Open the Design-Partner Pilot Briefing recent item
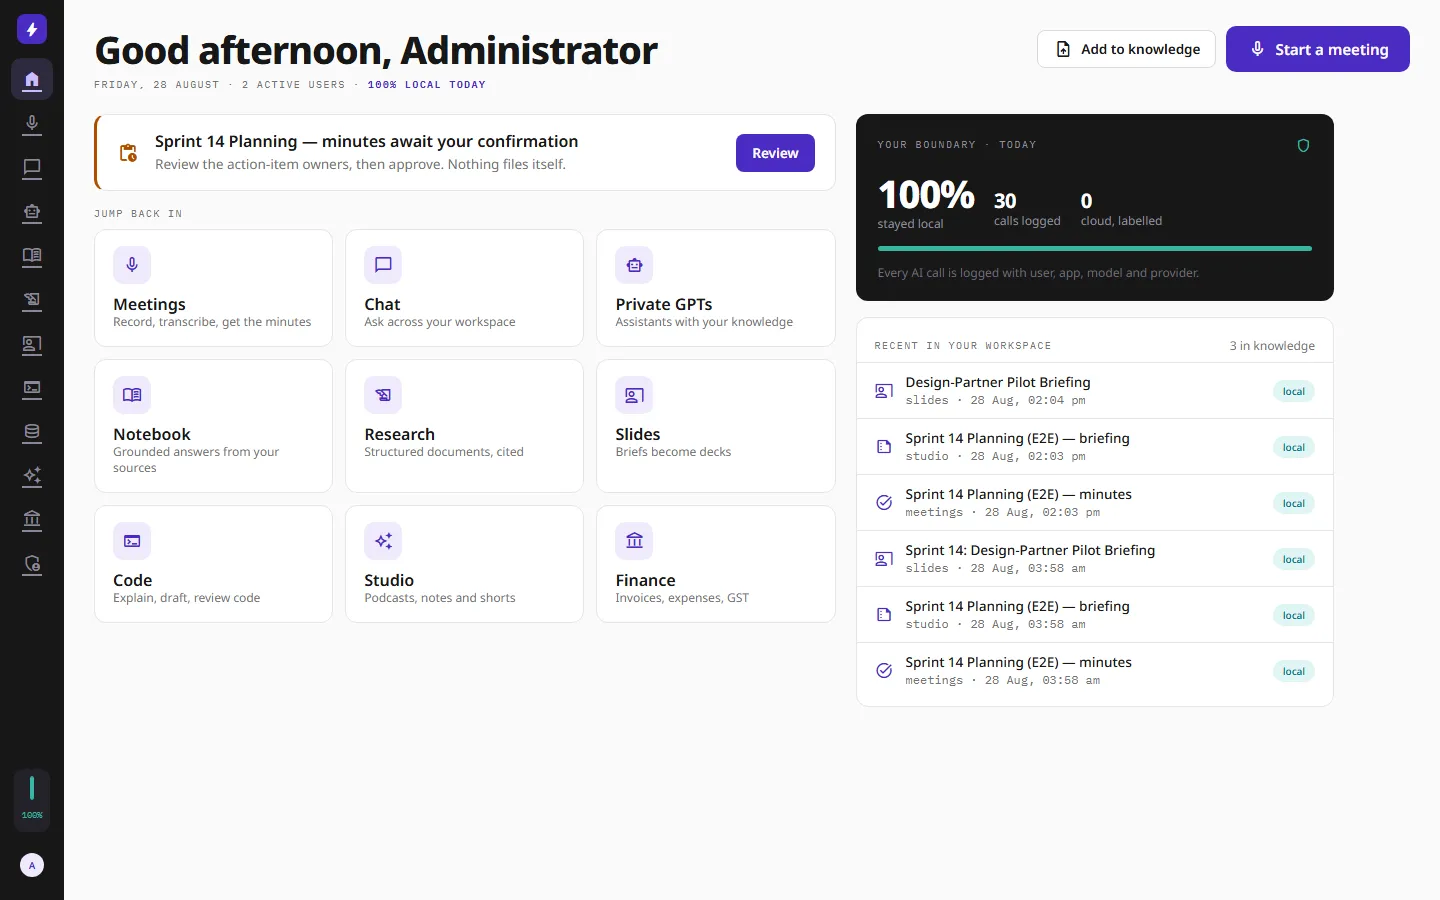This screenshot has width=1440, height=900. [x=1095, y=391]
